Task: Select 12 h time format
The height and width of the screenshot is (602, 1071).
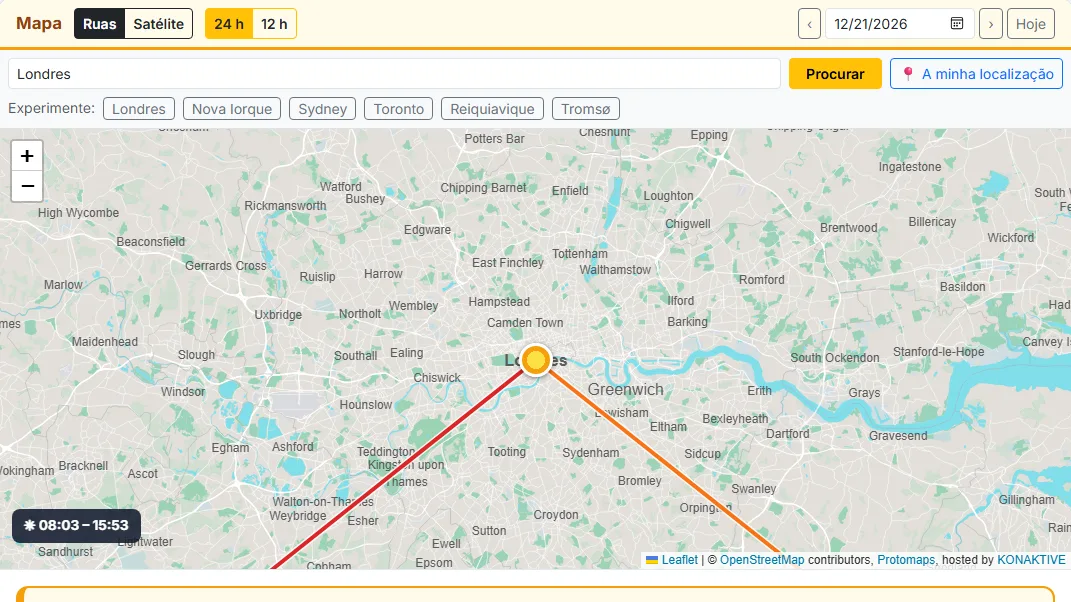Action: pos(274,24)
